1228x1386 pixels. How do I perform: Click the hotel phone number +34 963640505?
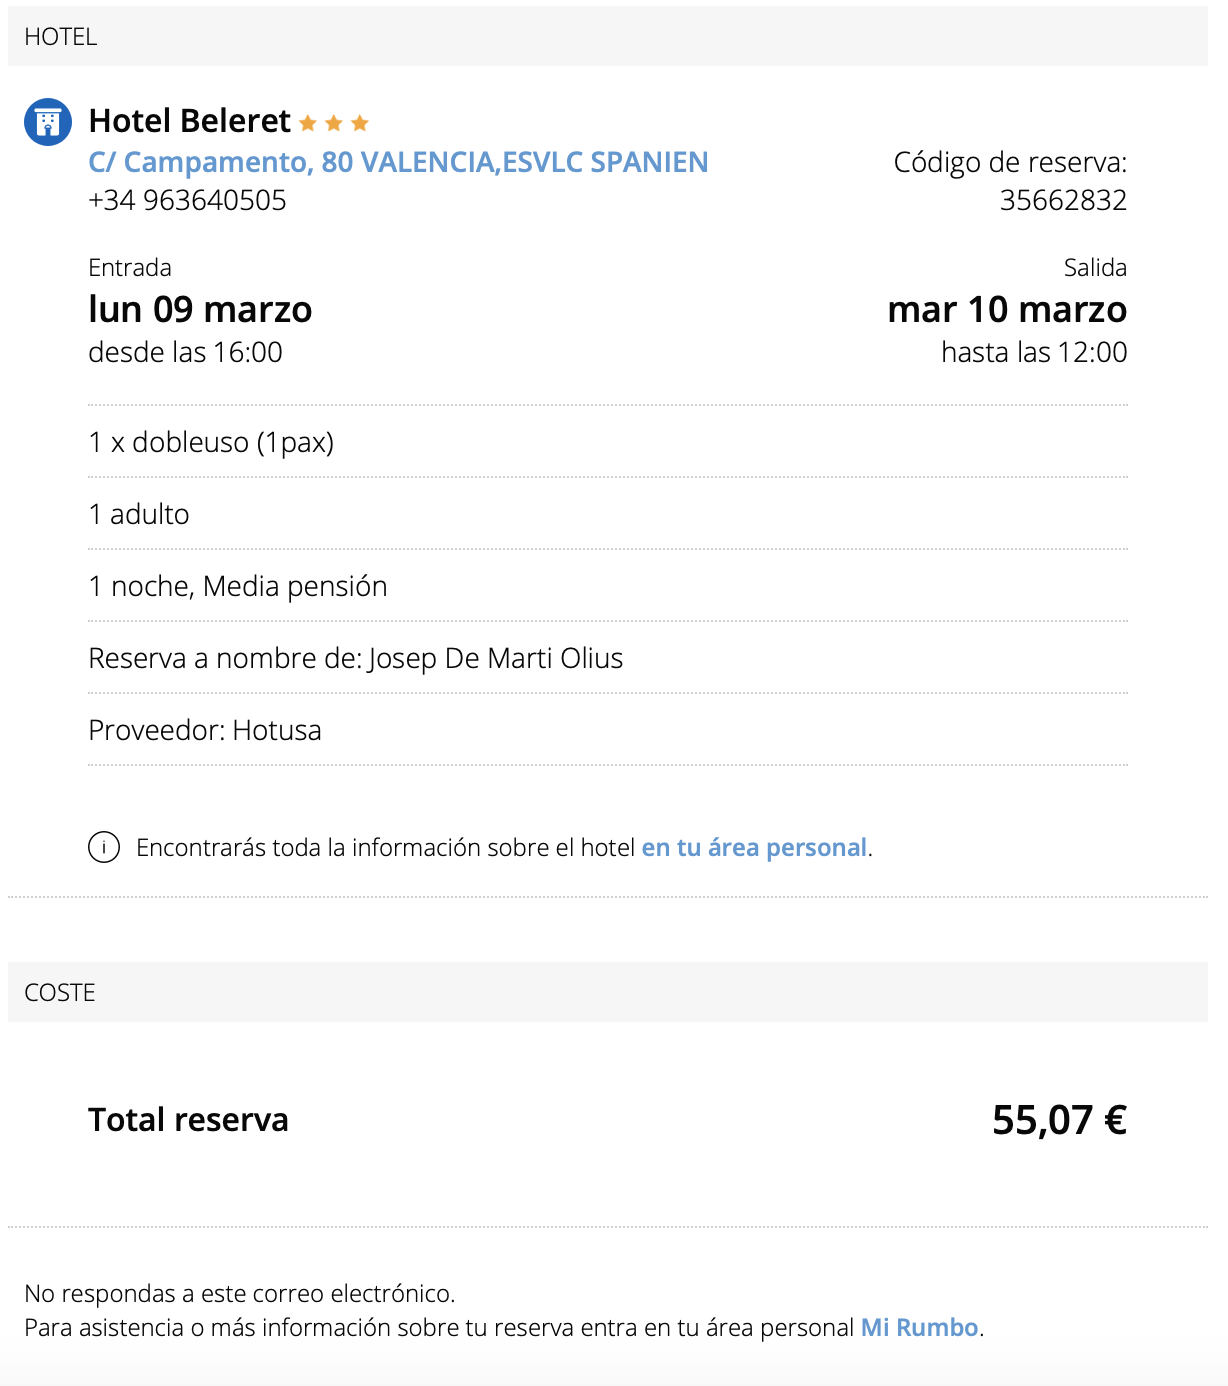(x=187, y=200)
